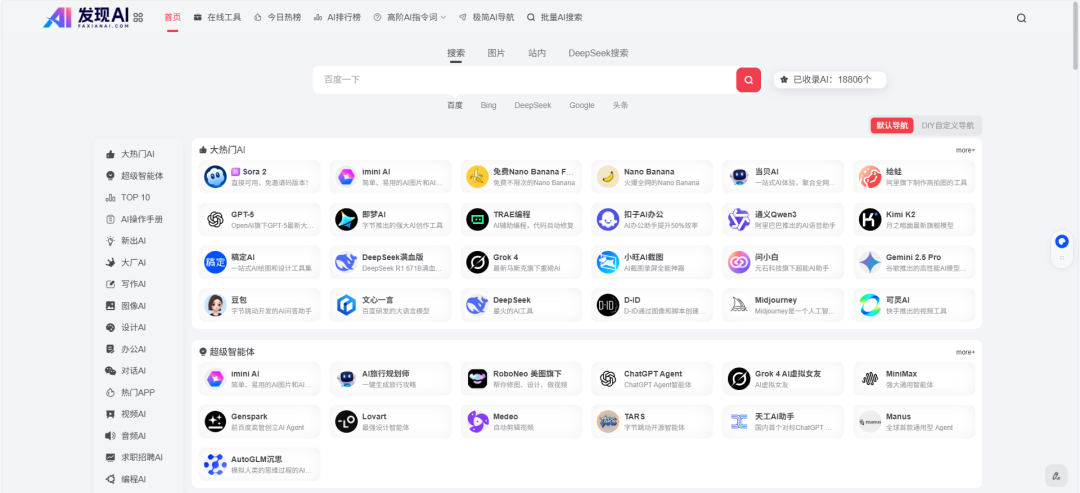Click the Nano Banana icon
Screen dimensions: 1080x493
coord(608,177)
